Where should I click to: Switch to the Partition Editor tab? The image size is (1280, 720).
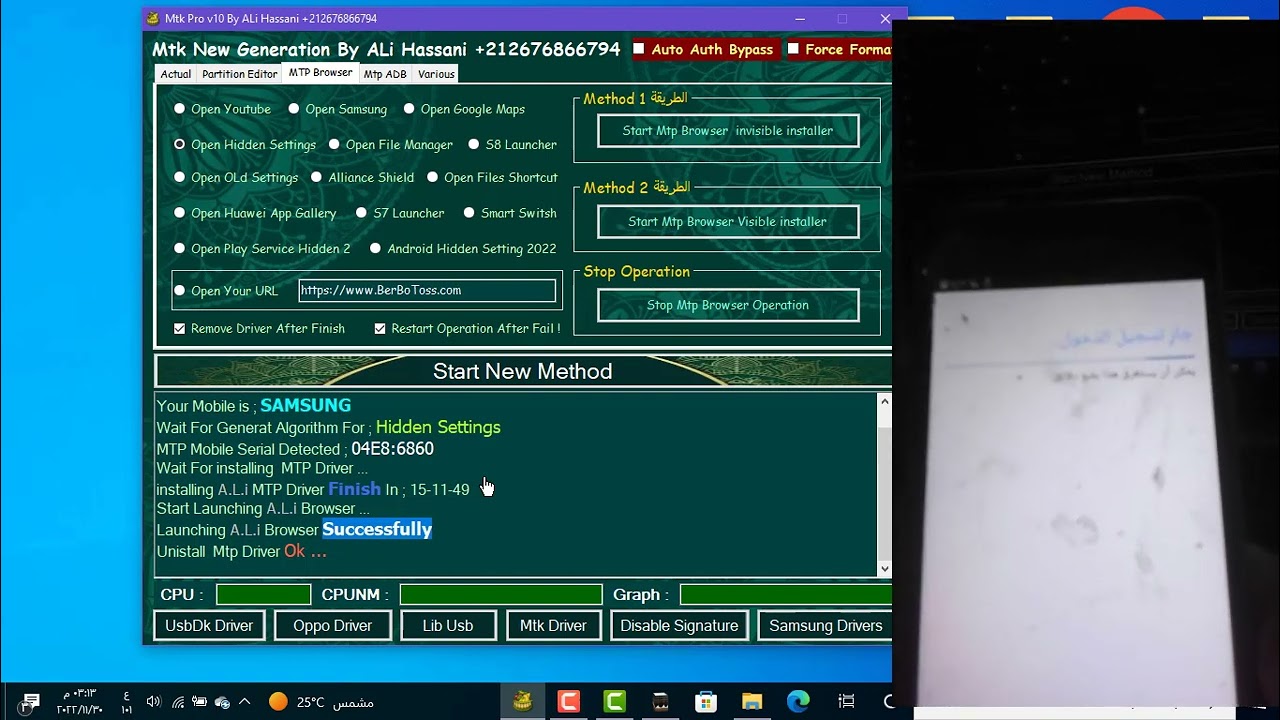(240, 74)
